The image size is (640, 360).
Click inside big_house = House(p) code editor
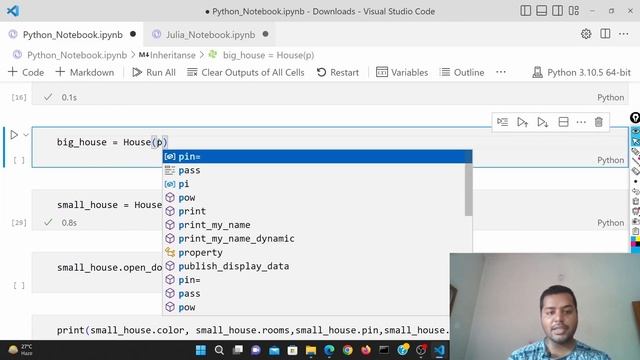click(x=112, y=142)
